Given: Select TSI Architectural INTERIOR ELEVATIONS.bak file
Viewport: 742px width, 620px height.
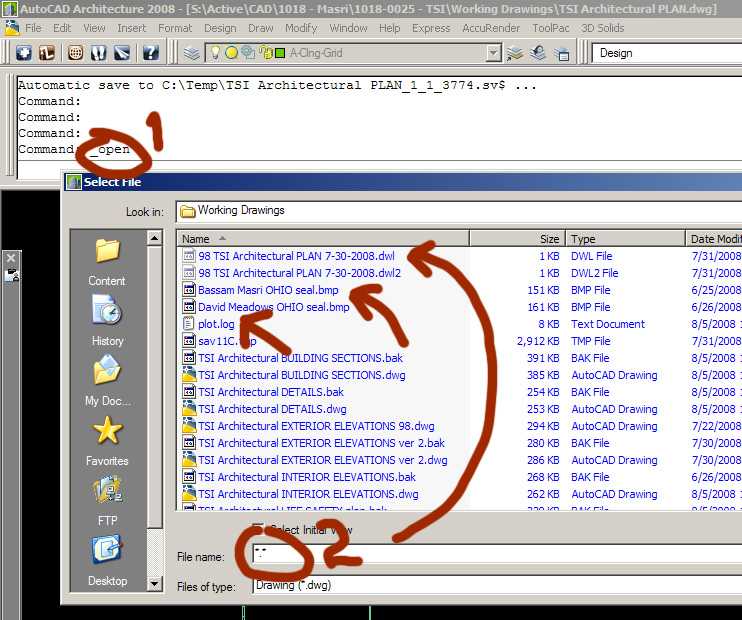Looking at the screenshot, I should (299, 478).
